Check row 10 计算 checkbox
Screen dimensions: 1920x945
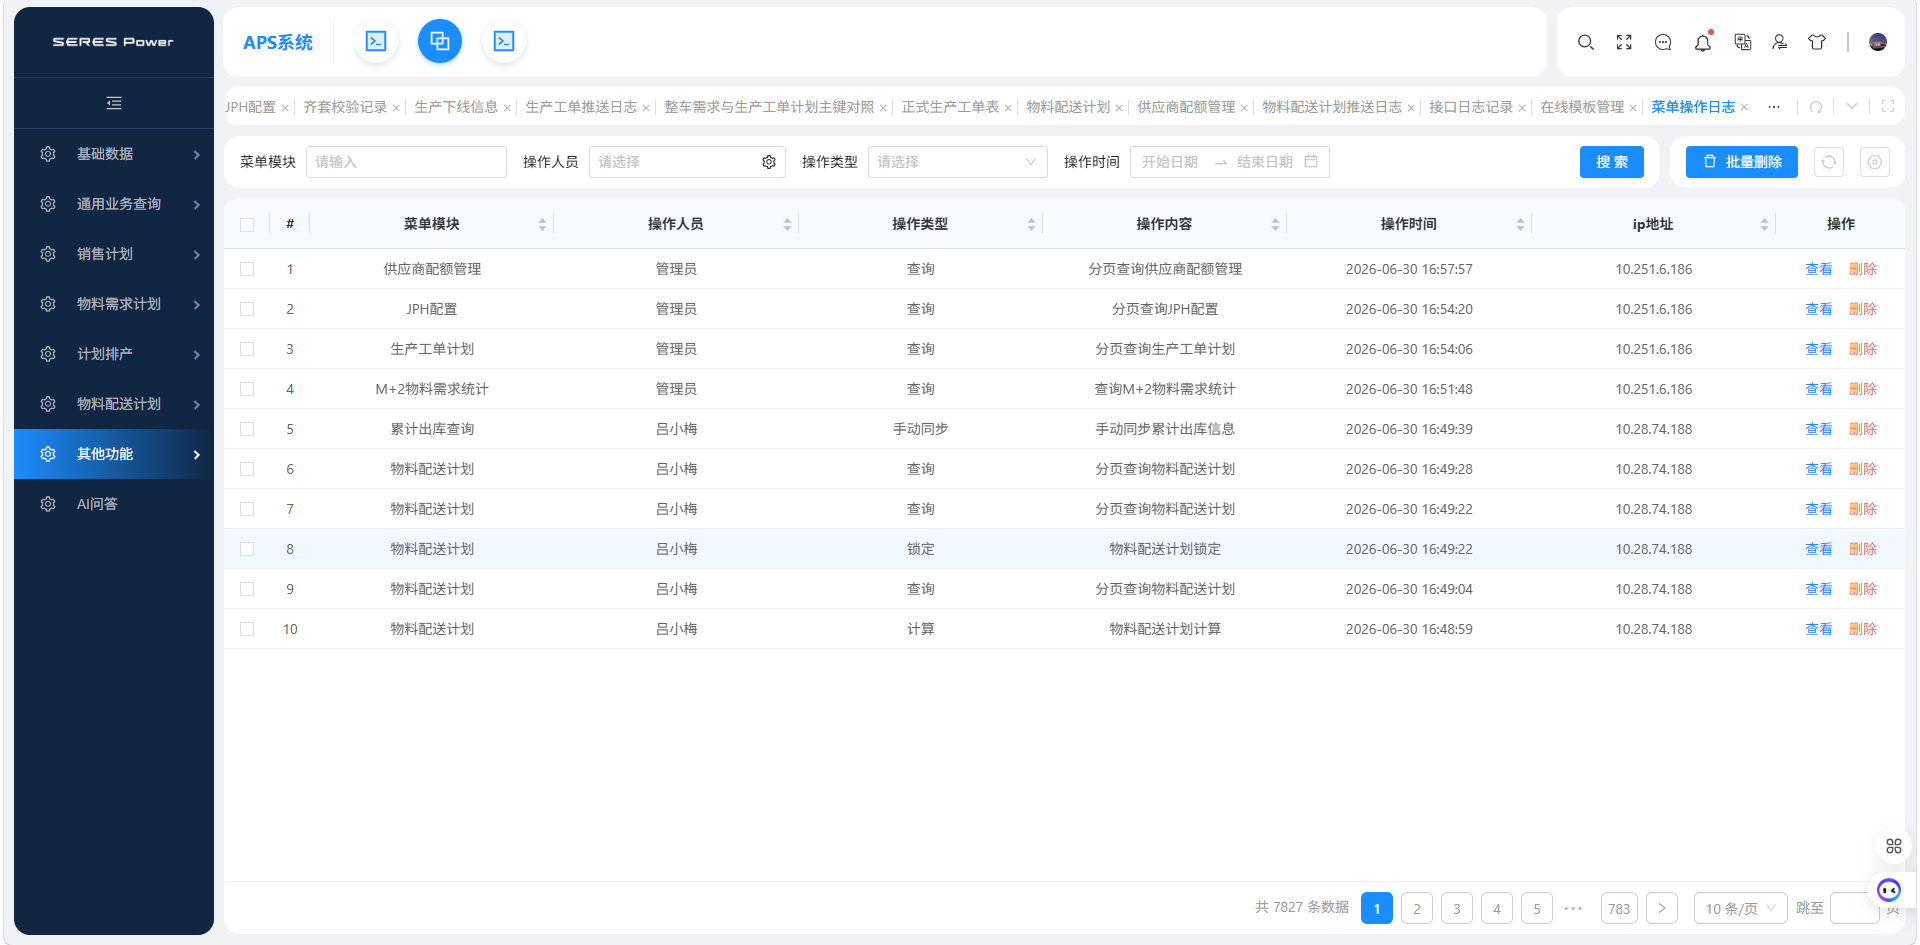[247, 629]
